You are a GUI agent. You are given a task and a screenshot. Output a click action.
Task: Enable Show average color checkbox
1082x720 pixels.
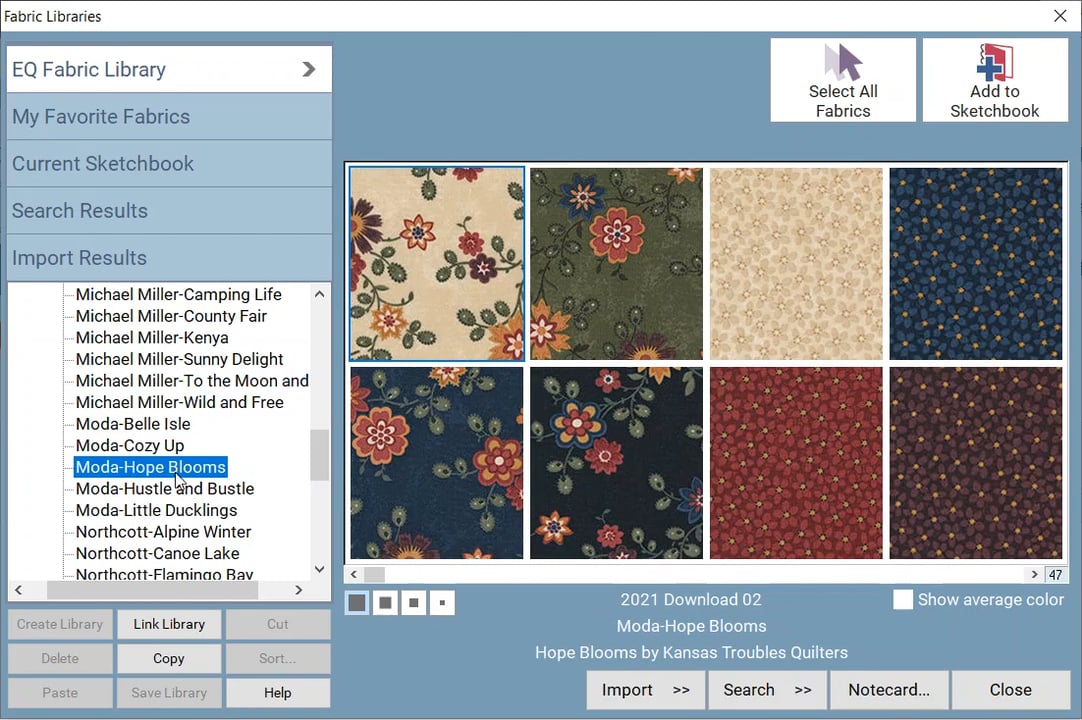click(x=903, y=599)
